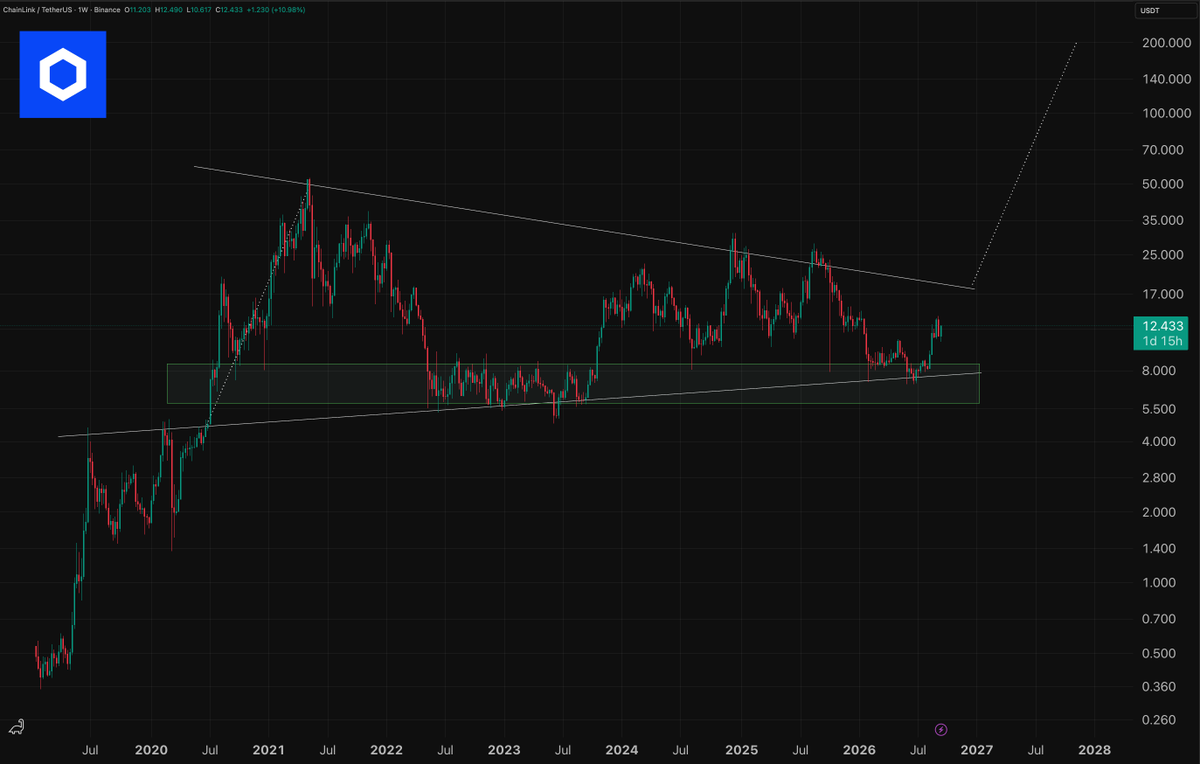This screenshot has height=764, width=1200.
Task: Click the 0.360 price axis label
Action: (1160, 687)
